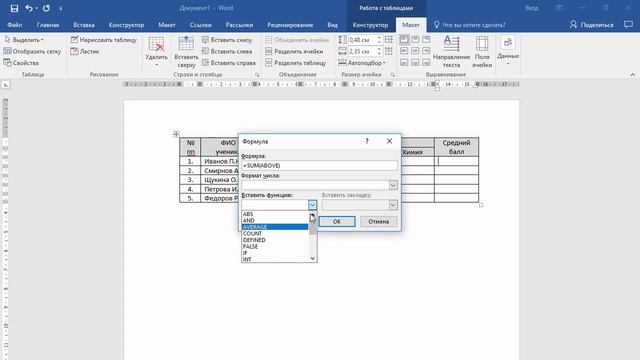Click Направление текста button
The image size is (640, 360).
point(451,52)
